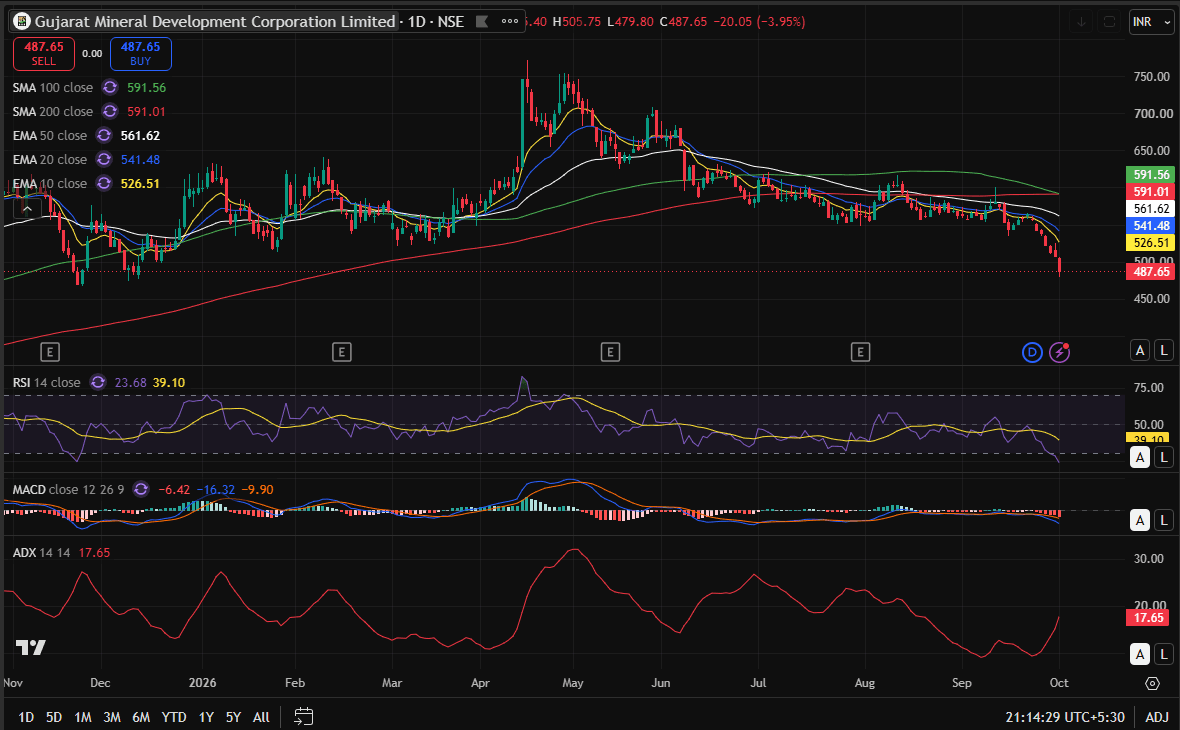1180x730 pixels.
Task: Toggle log scale L on the RSI pane
Action: [x=1164, y=457]
